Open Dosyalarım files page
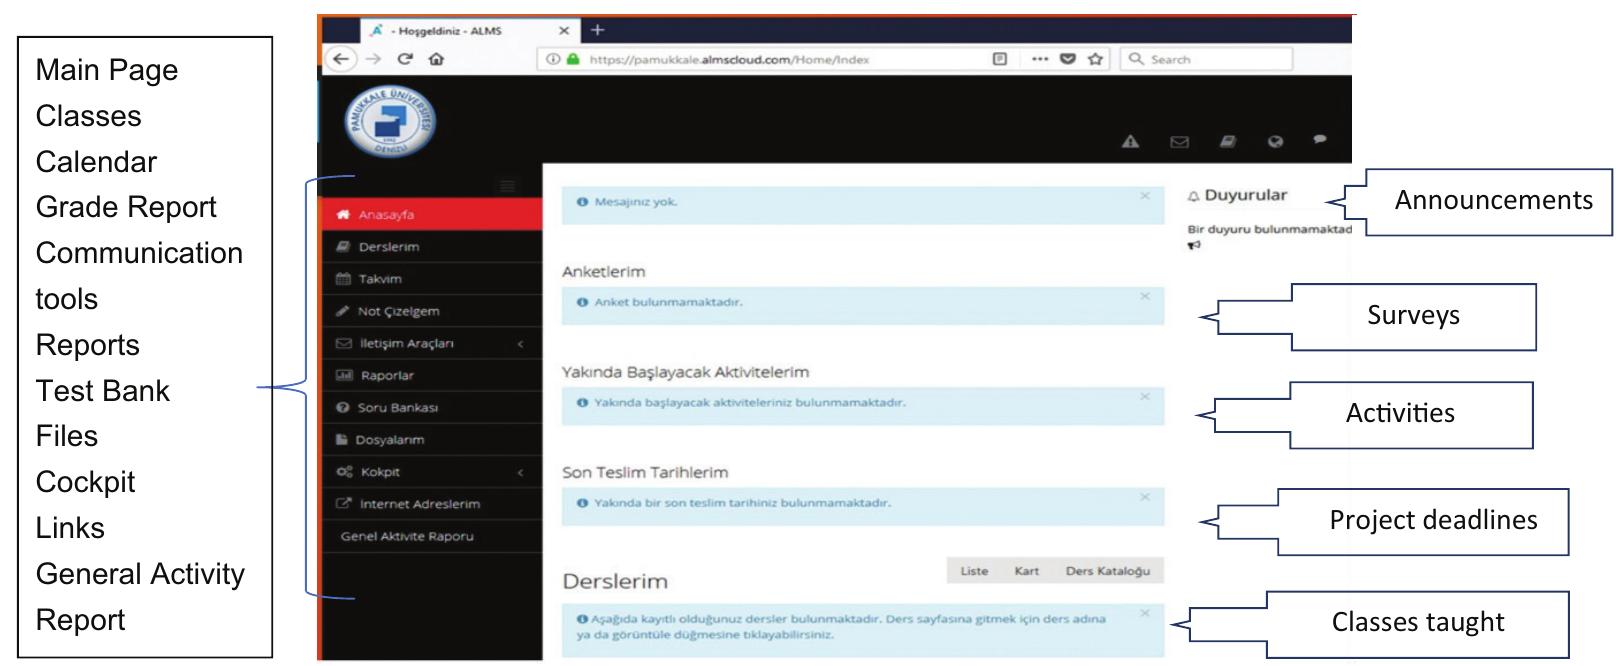Viewport: 1617px width, 666px height. point(432,440)
